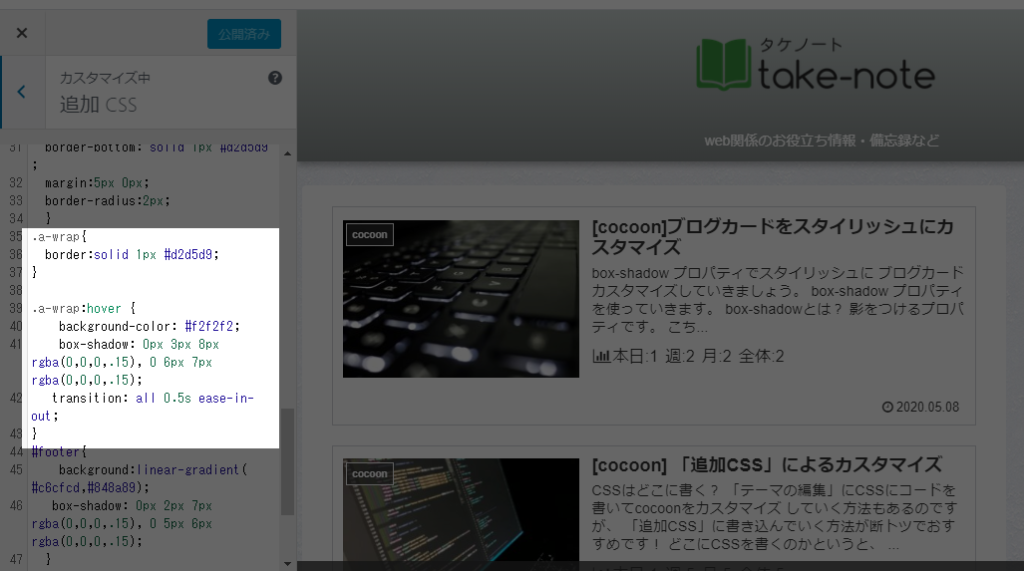
Task: Click the .a-wrap{ selector line in editor
Action: pyautogui.click(x=59, y=237)
